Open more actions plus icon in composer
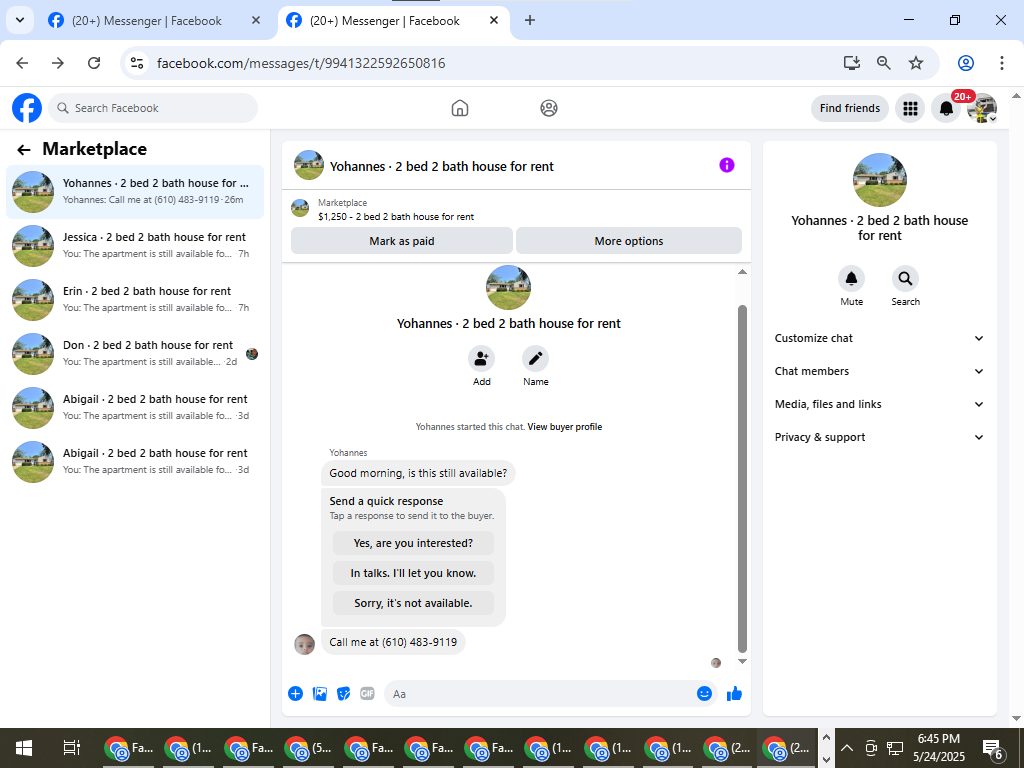 pos(295,694)
